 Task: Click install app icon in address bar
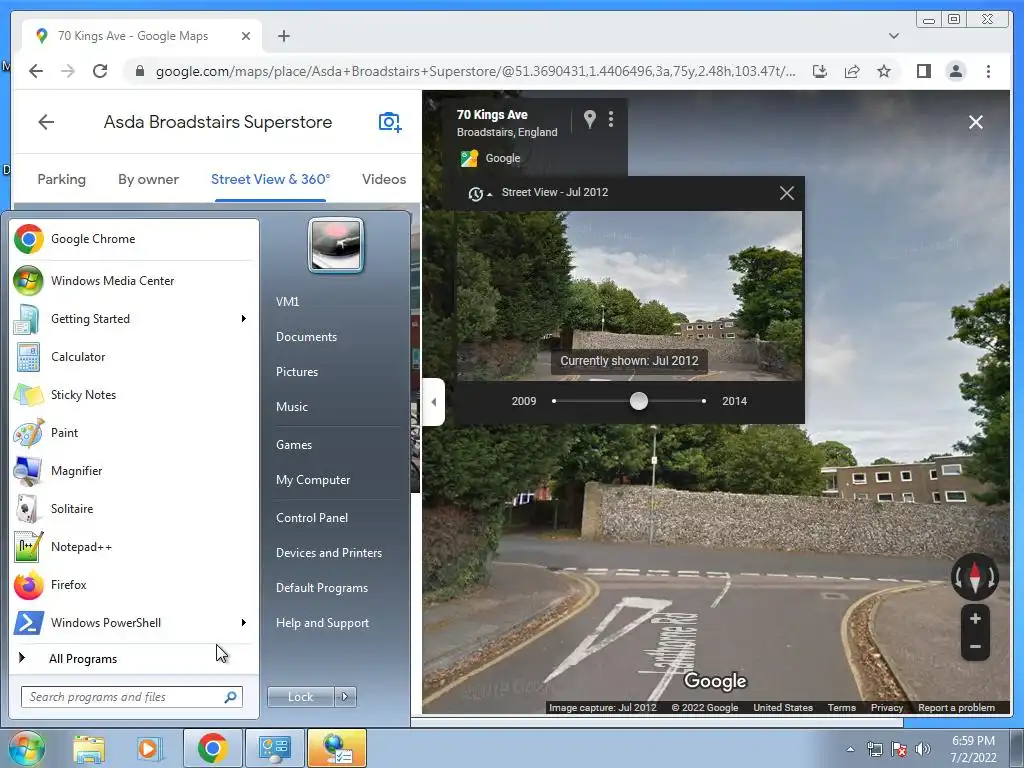point(820,71)
